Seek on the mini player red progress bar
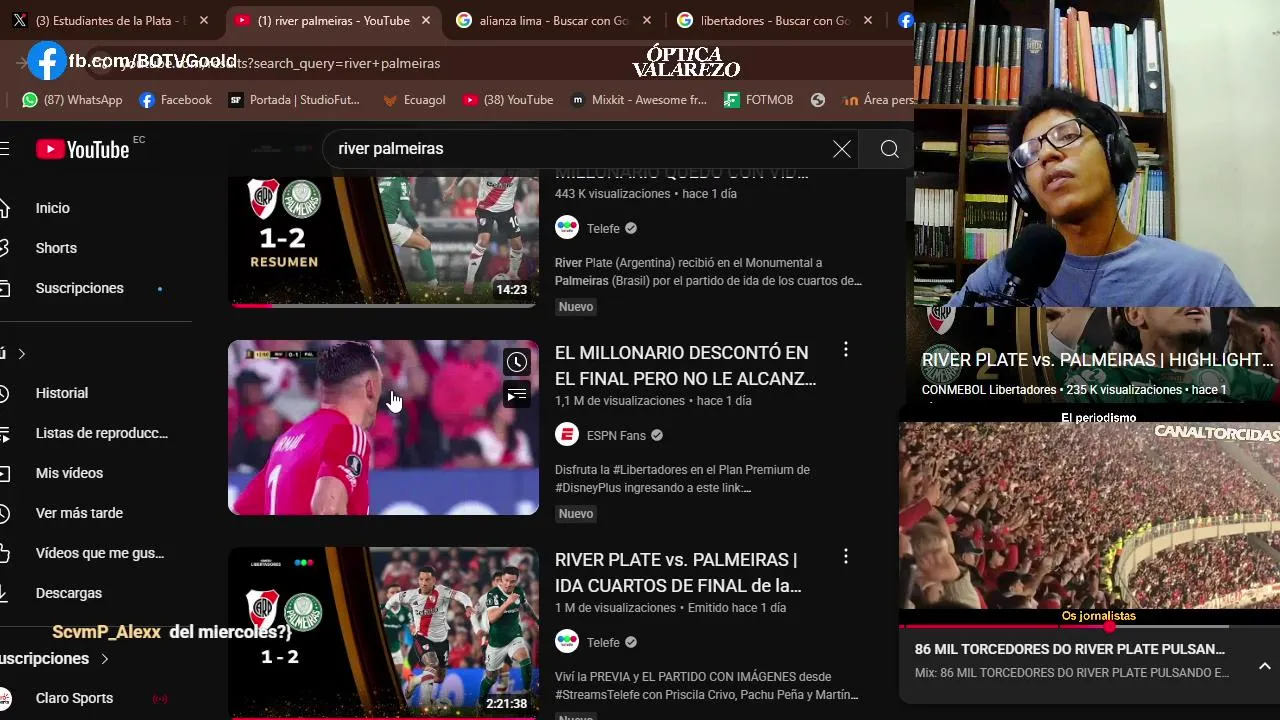 pyautogui.click(x=1089, y=626)
